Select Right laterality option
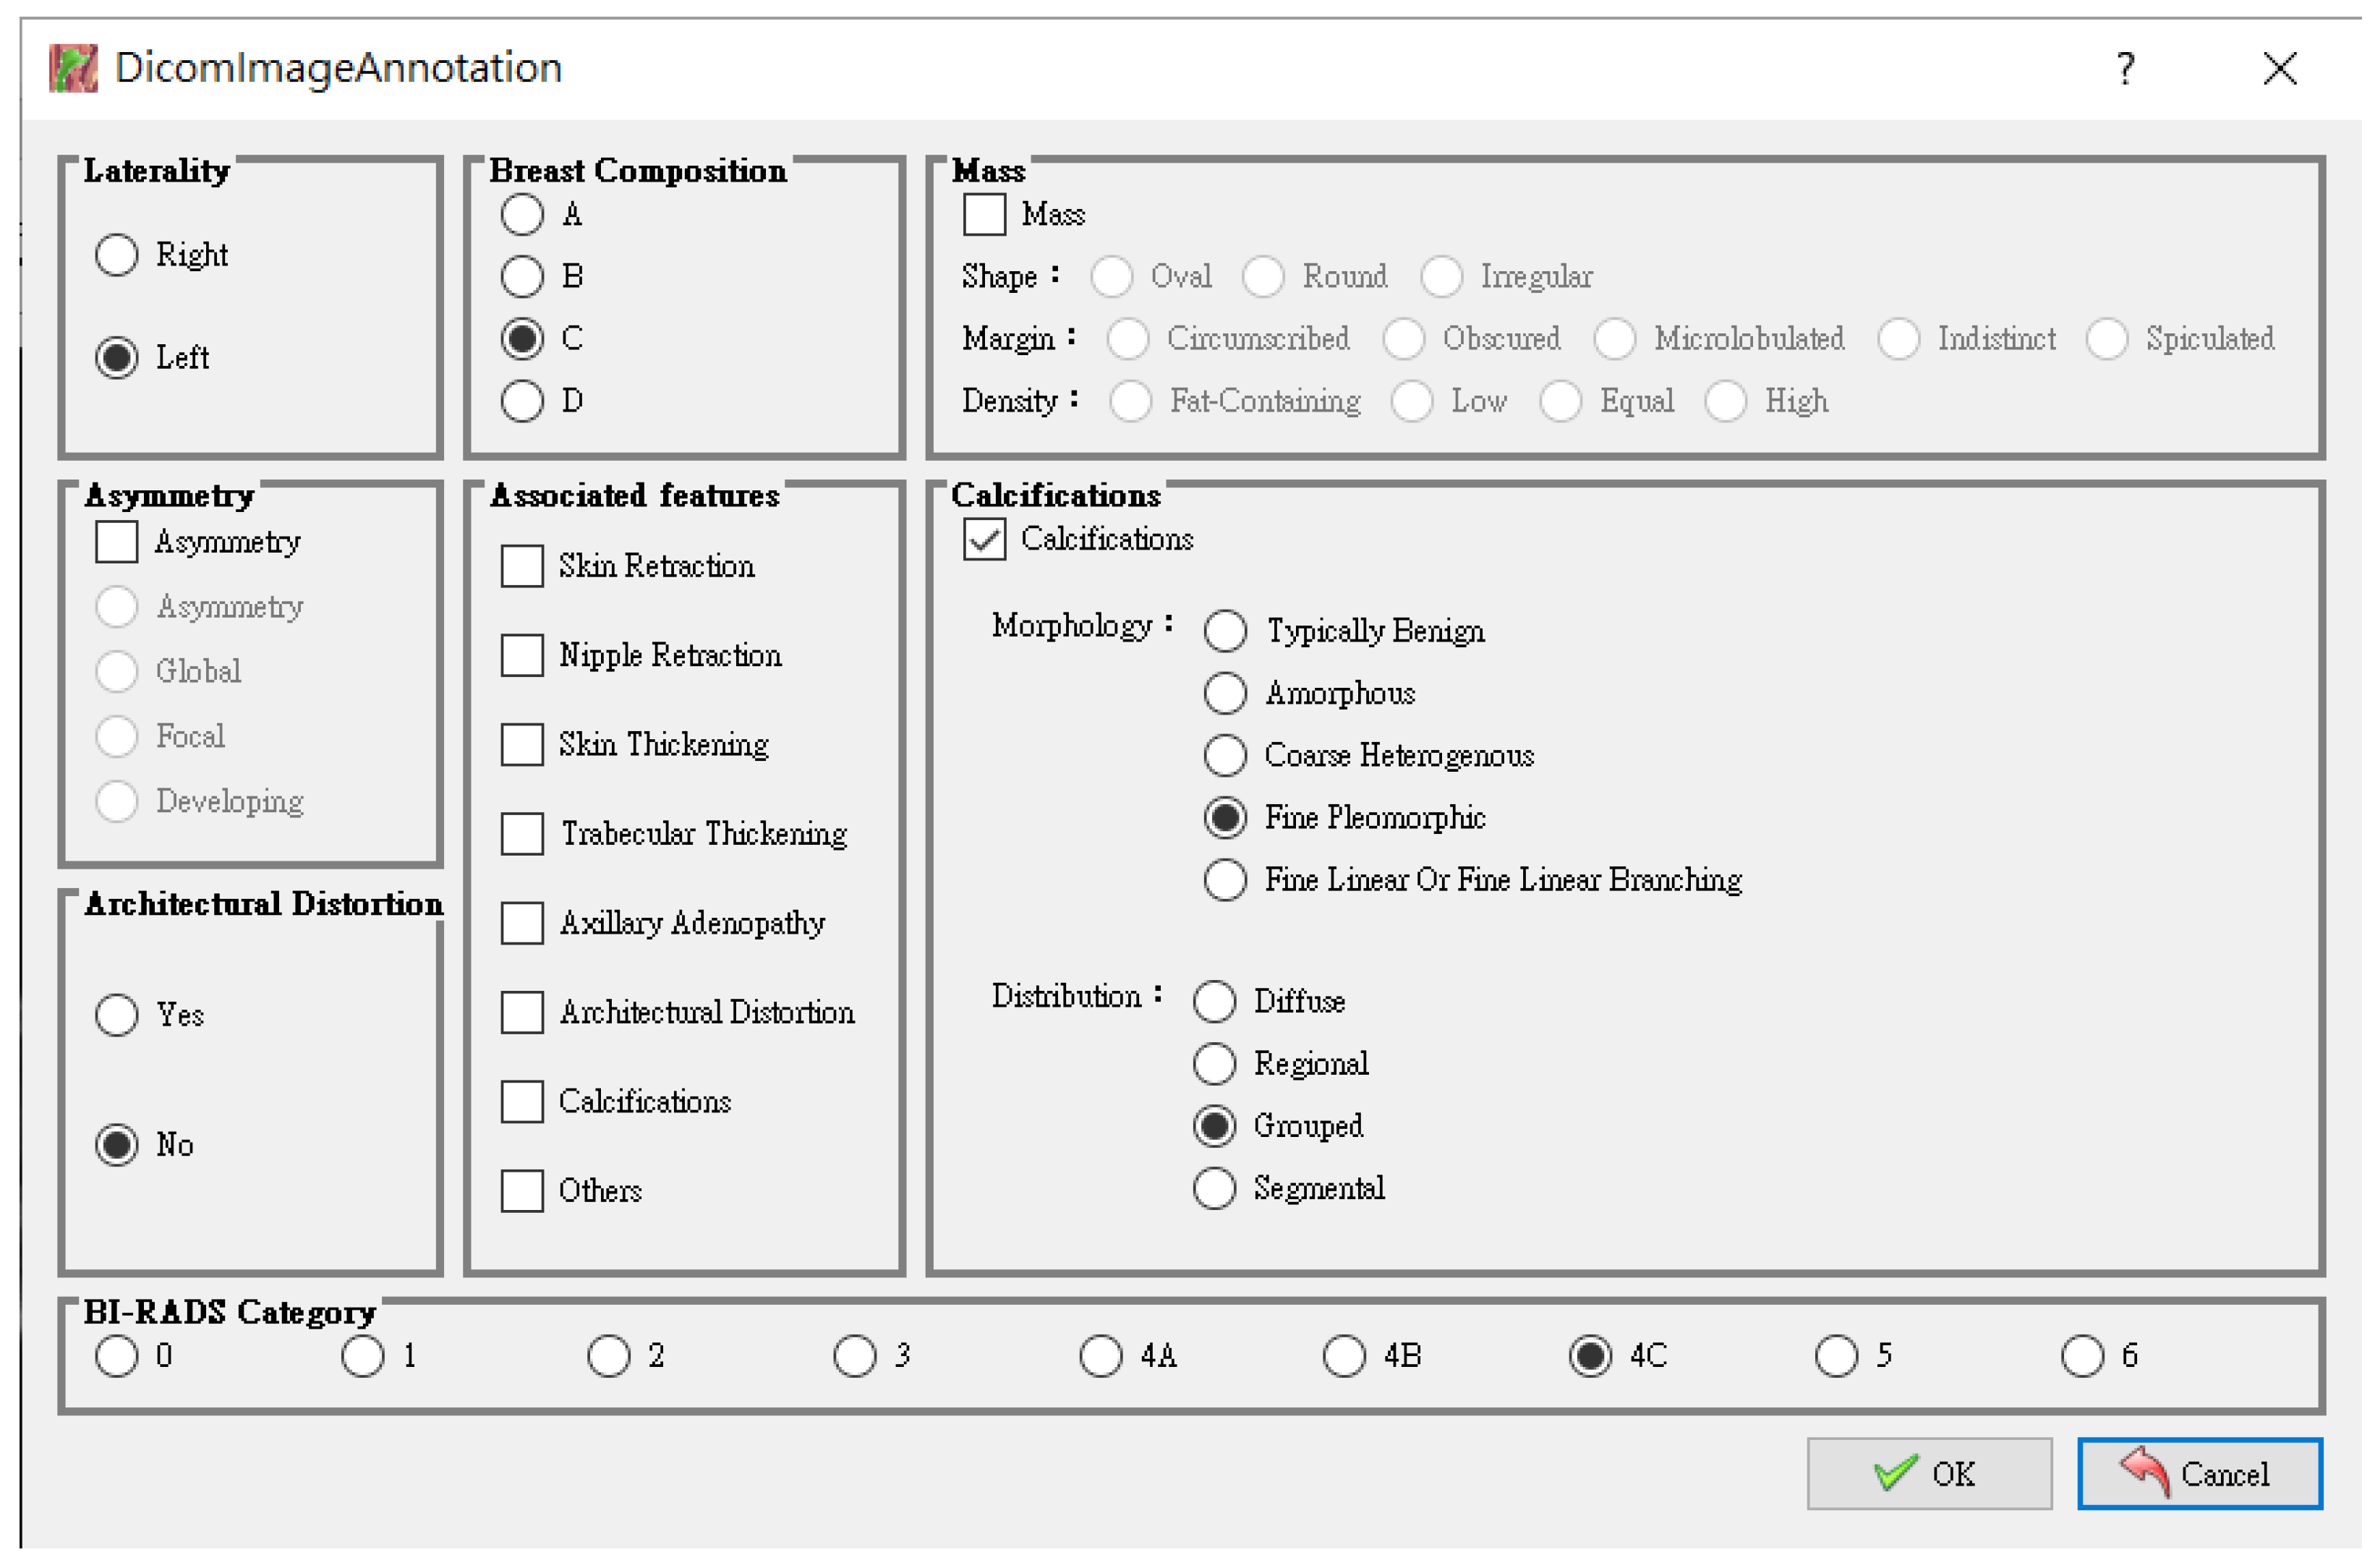The height and width of the screenshot is (1568, 2375). click(117, 255)
